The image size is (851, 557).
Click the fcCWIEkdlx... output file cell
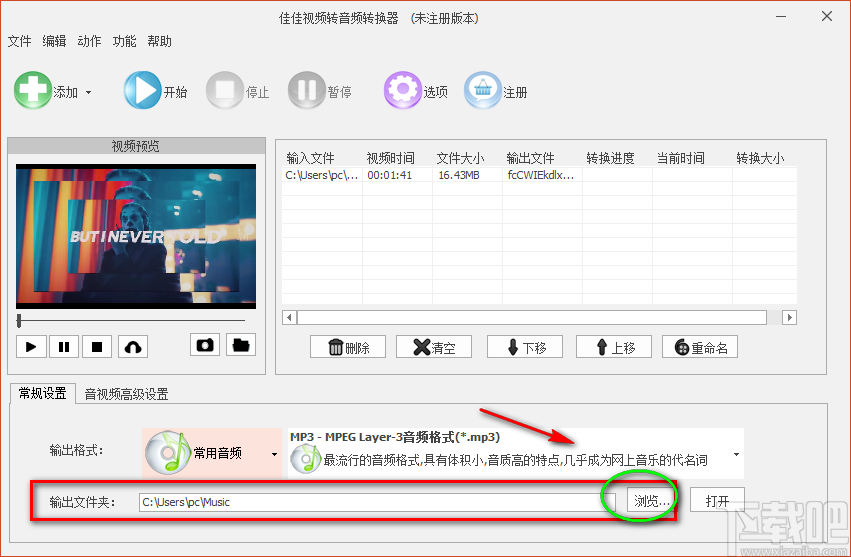tap(541, 175)
